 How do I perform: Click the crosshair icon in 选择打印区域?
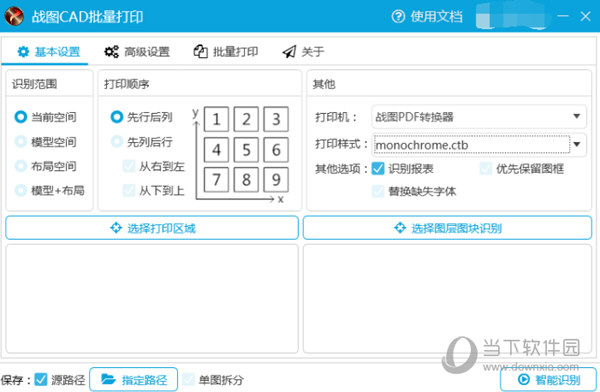click(116, 228)
